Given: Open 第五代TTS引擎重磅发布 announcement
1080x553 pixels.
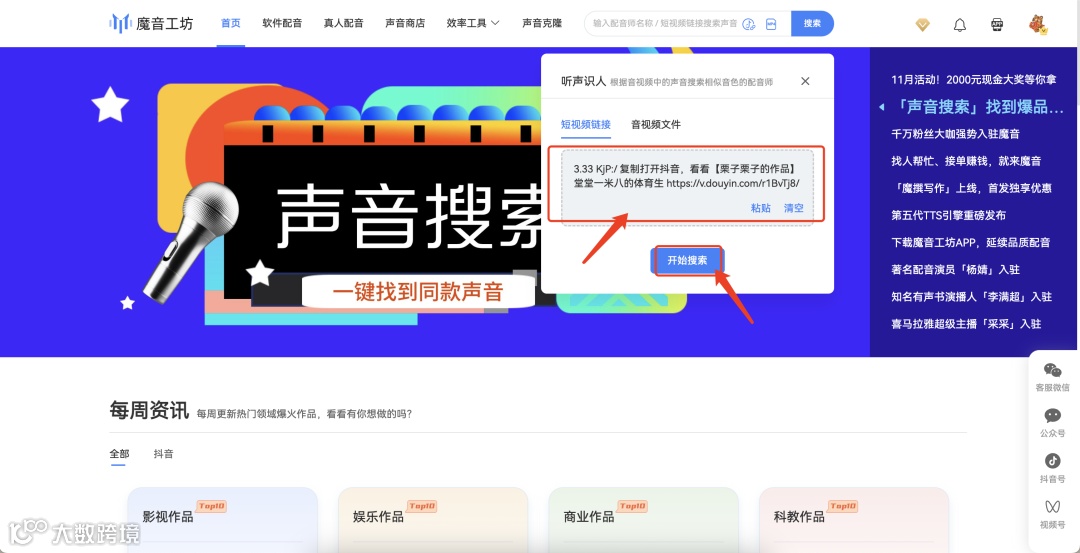Looking at the screenshot, I should (948, 216).
